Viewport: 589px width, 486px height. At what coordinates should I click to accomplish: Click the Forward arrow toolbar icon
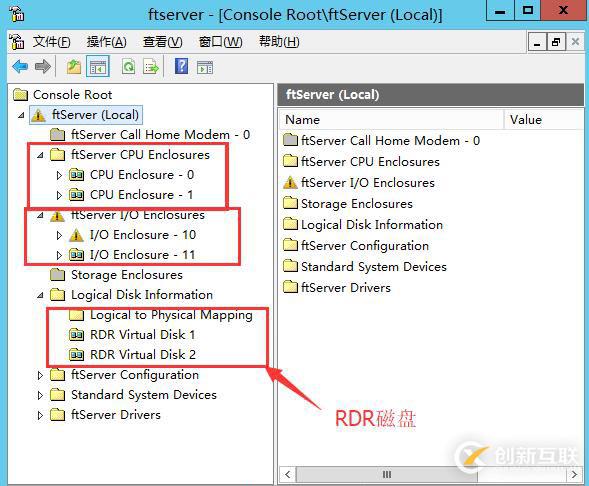42,67
